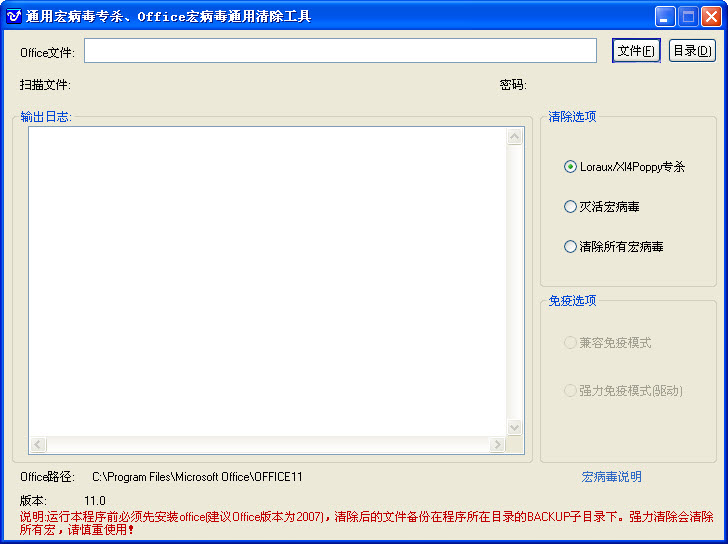The height and width of the screenshot is (544, 728).
Task: Click inside the 输出日志 text area
Action: pyautogui.click(x=267, y=280)
